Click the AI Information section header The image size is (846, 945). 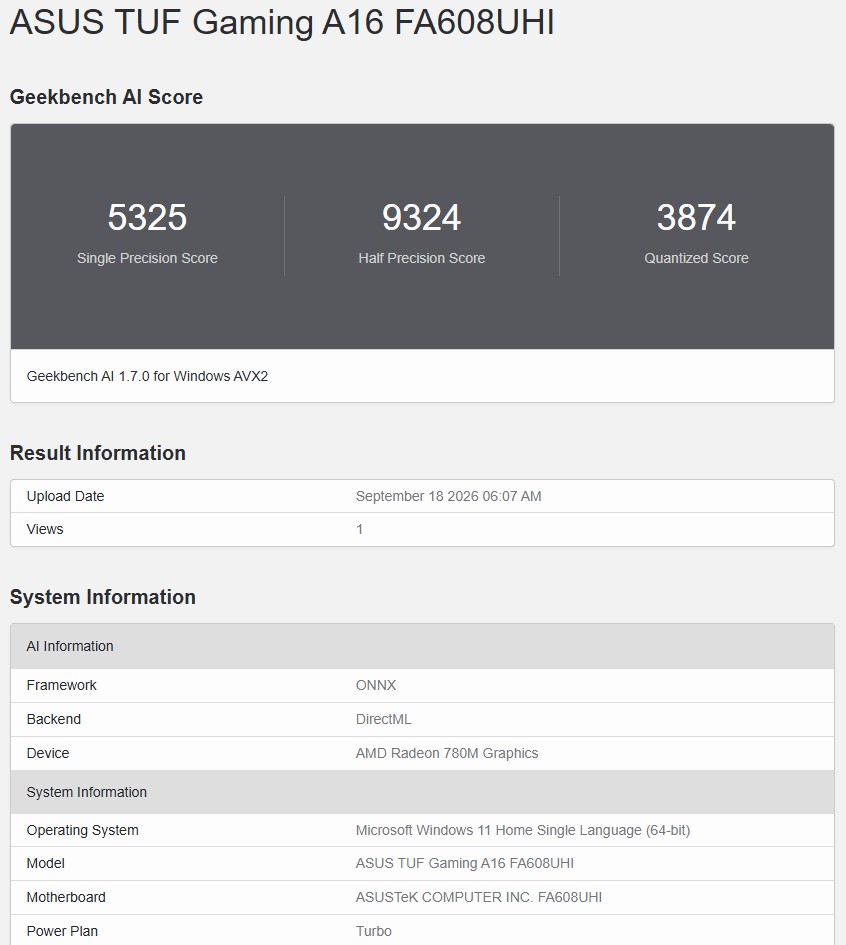click(x=422, y=646)
